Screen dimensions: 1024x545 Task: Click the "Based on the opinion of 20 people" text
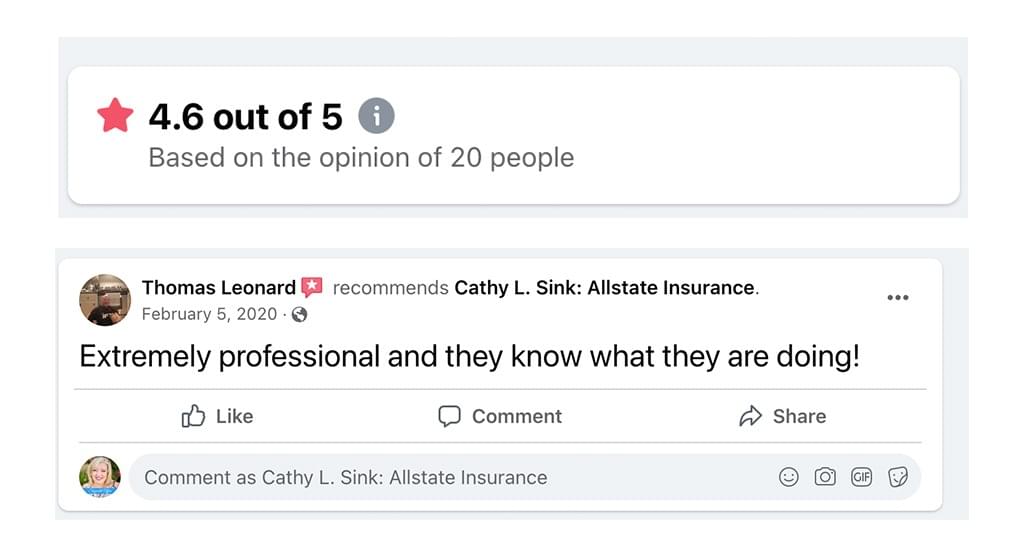361,157
